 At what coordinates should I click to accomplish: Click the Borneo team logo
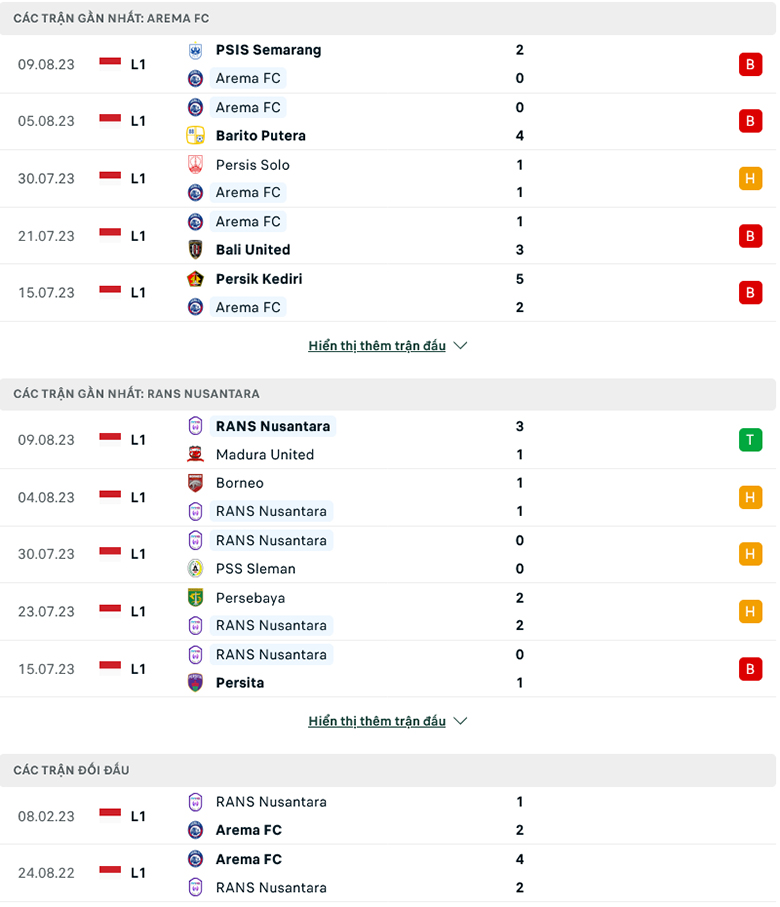[195, 483]
